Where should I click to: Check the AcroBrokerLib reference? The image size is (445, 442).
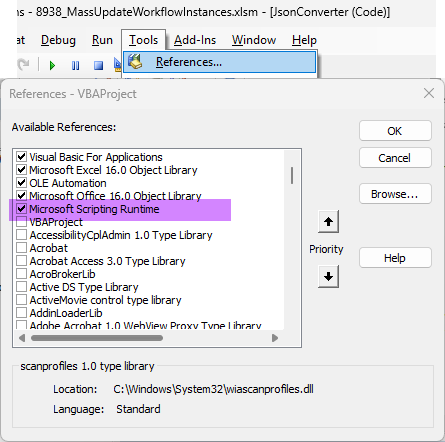(x=22, y=274)
